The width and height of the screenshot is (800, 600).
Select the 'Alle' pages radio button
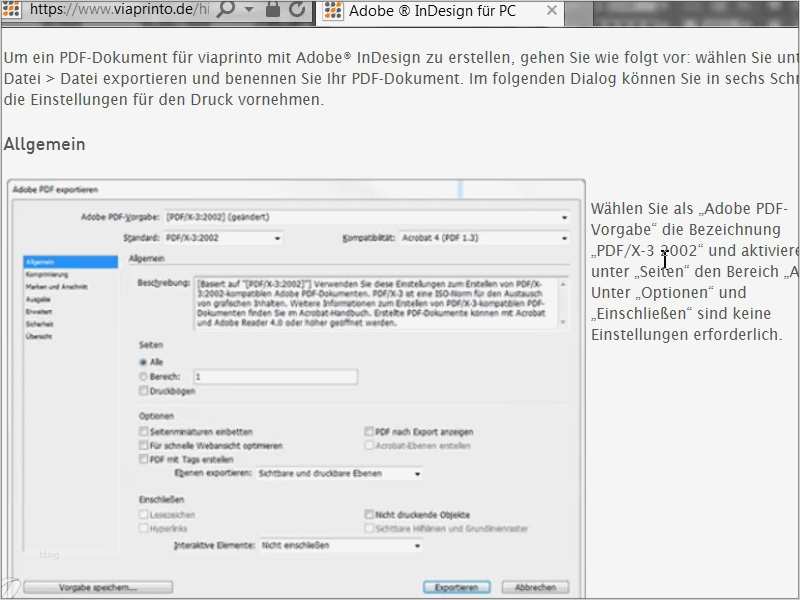143,362
